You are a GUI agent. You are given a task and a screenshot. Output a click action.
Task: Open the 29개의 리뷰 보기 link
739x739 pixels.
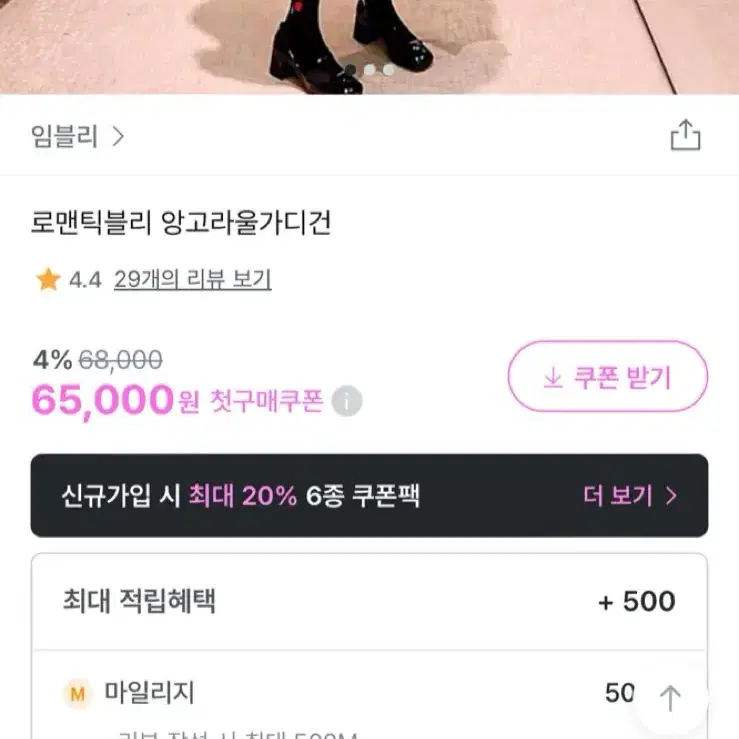193,279
